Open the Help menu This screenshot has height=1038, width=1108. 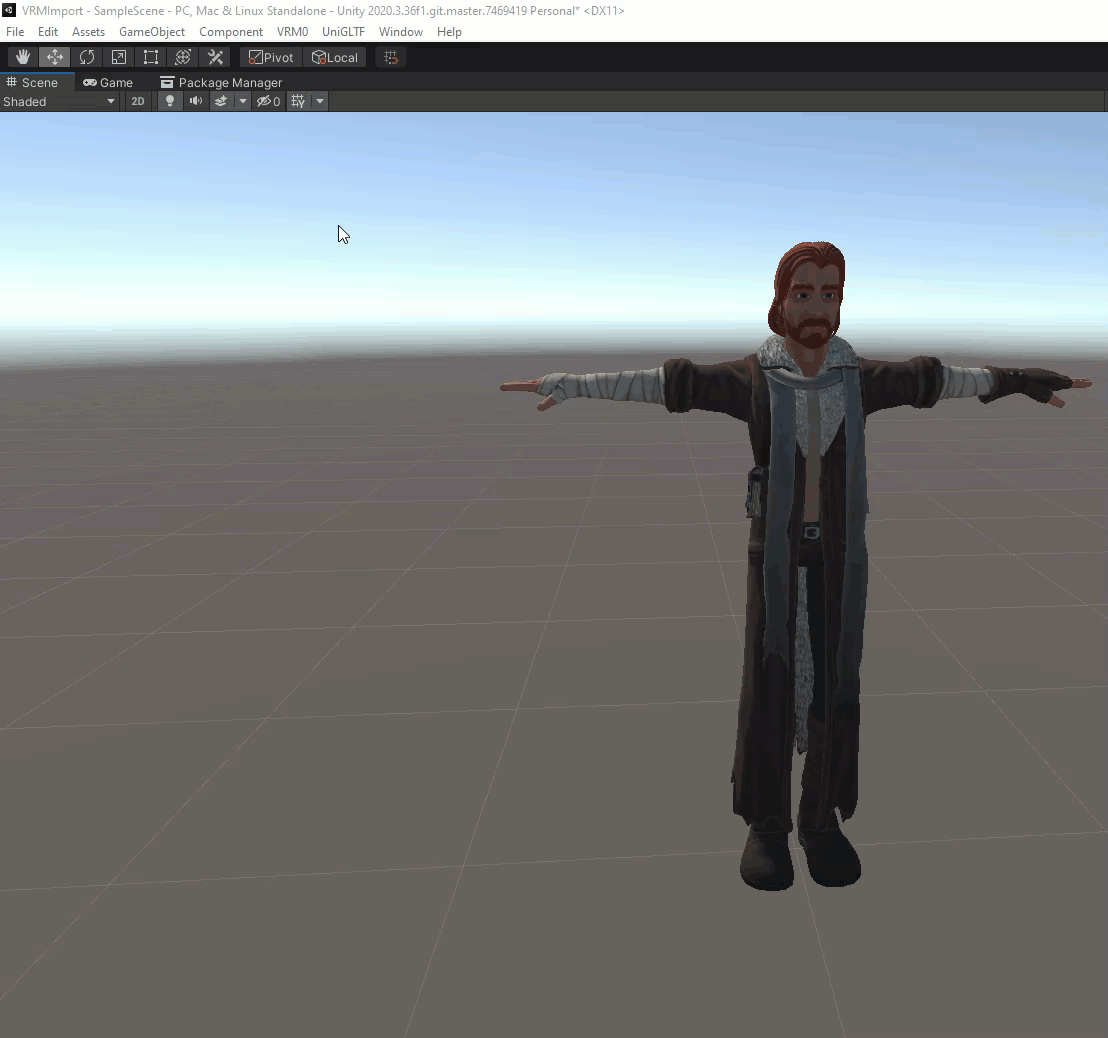(449, 32)
